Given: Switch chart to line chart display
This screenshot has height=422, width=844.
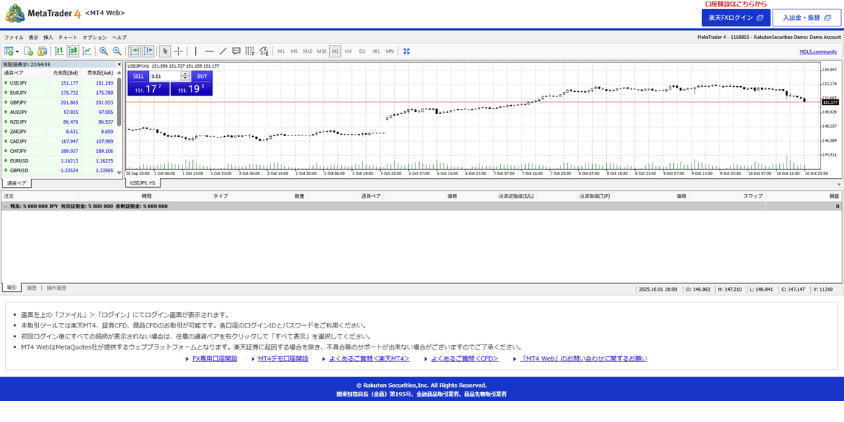Looking at the screenshot, I should pyautogui.click(x=87, y=51).
